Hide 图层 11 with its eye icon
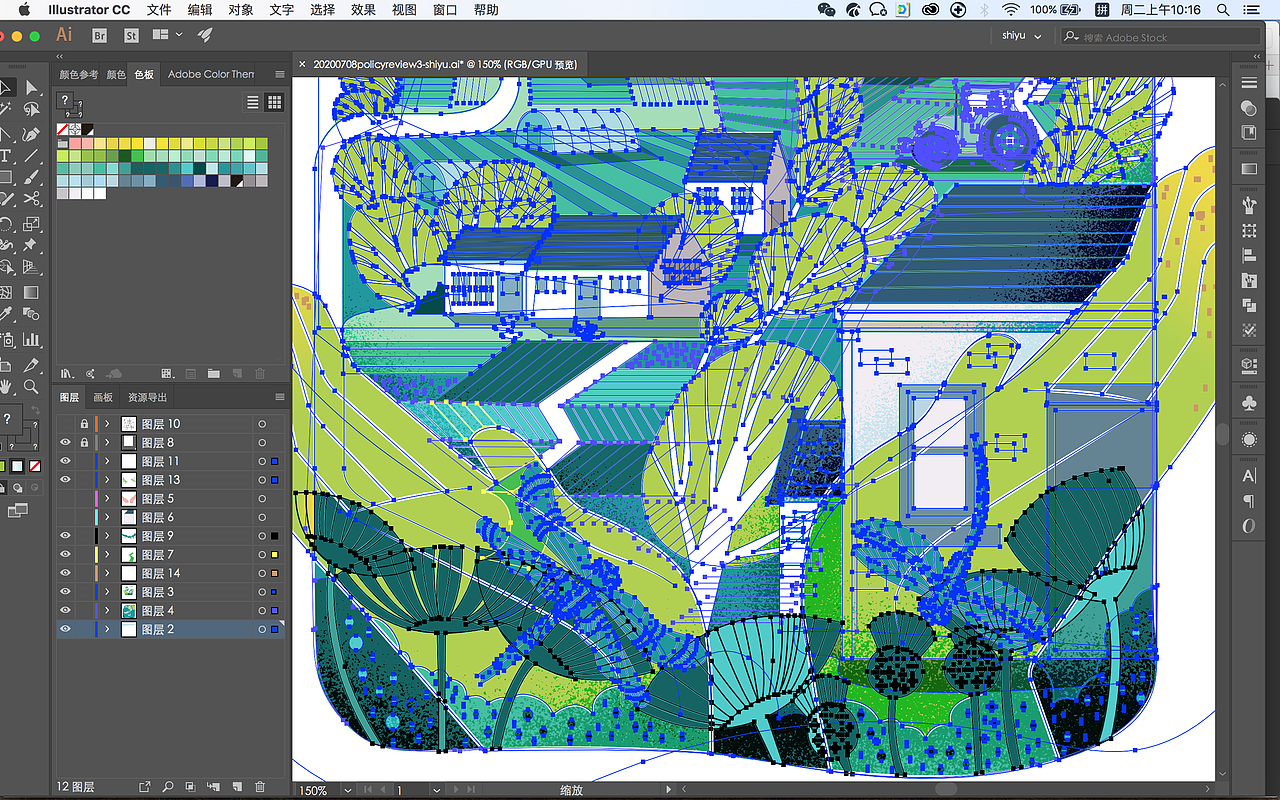Image resolution: width=1280 pixels, height=800 pixels. (x=65, y=461)
